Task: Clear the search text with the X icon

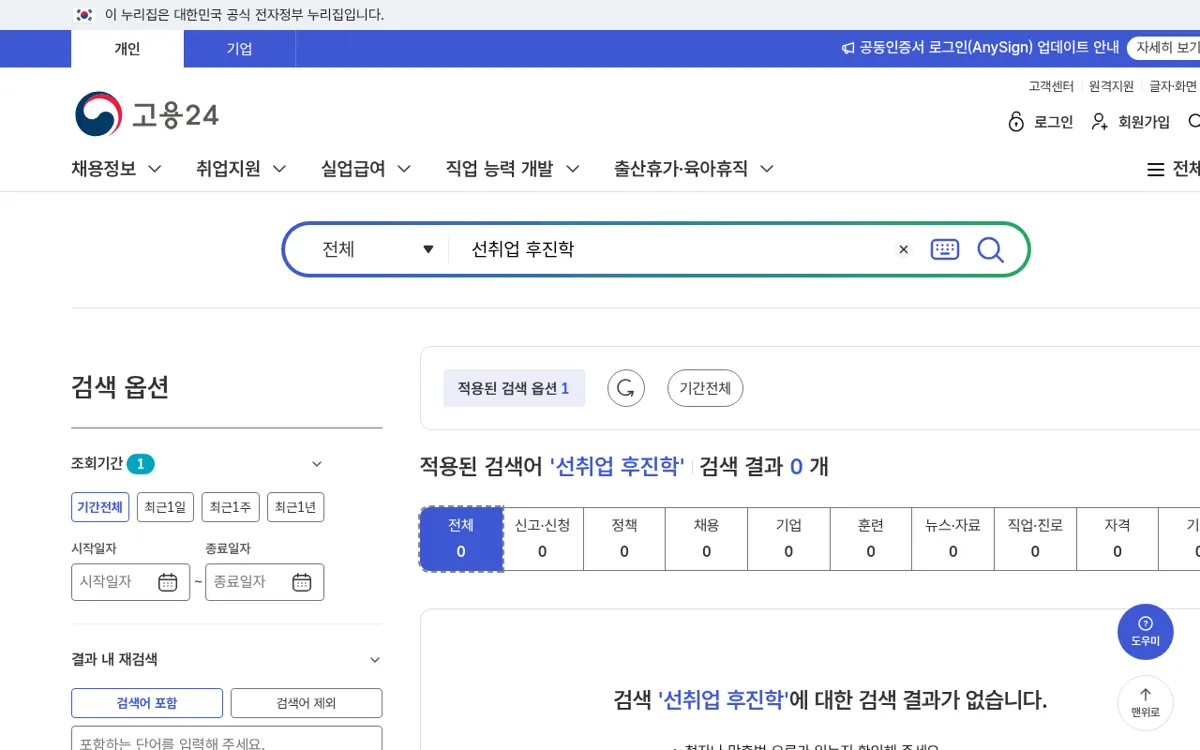Action: (x=904, y=249)
